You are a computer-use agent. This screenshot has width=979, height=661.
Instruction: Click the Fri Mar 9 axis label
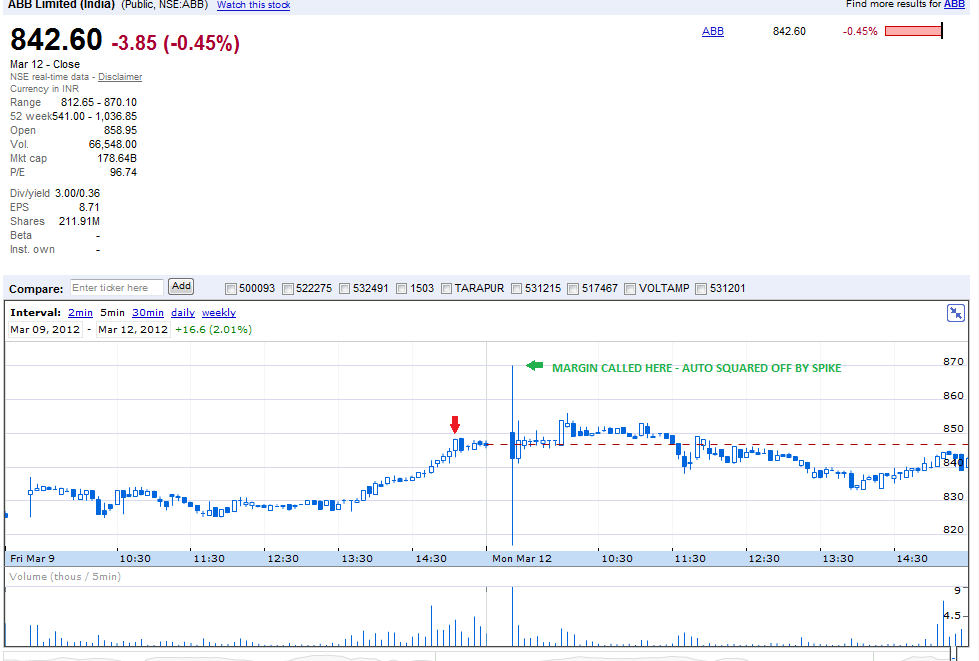32,559
